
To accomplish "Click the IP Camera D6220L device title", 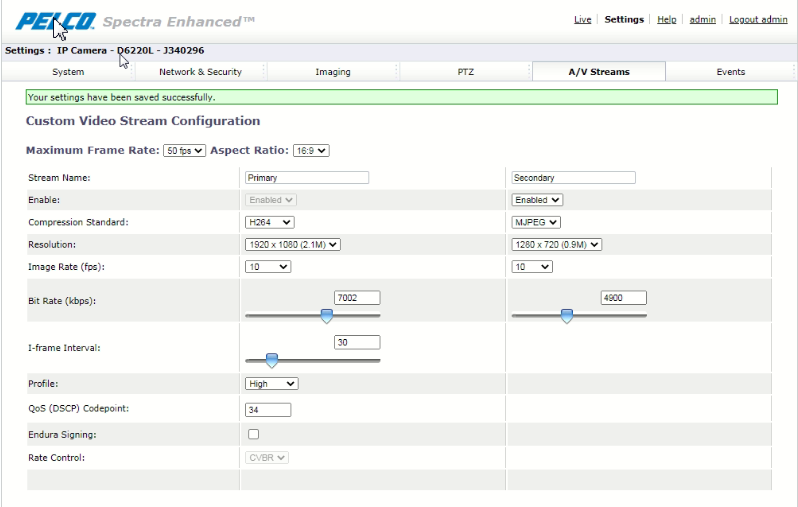I will (130, 50).
